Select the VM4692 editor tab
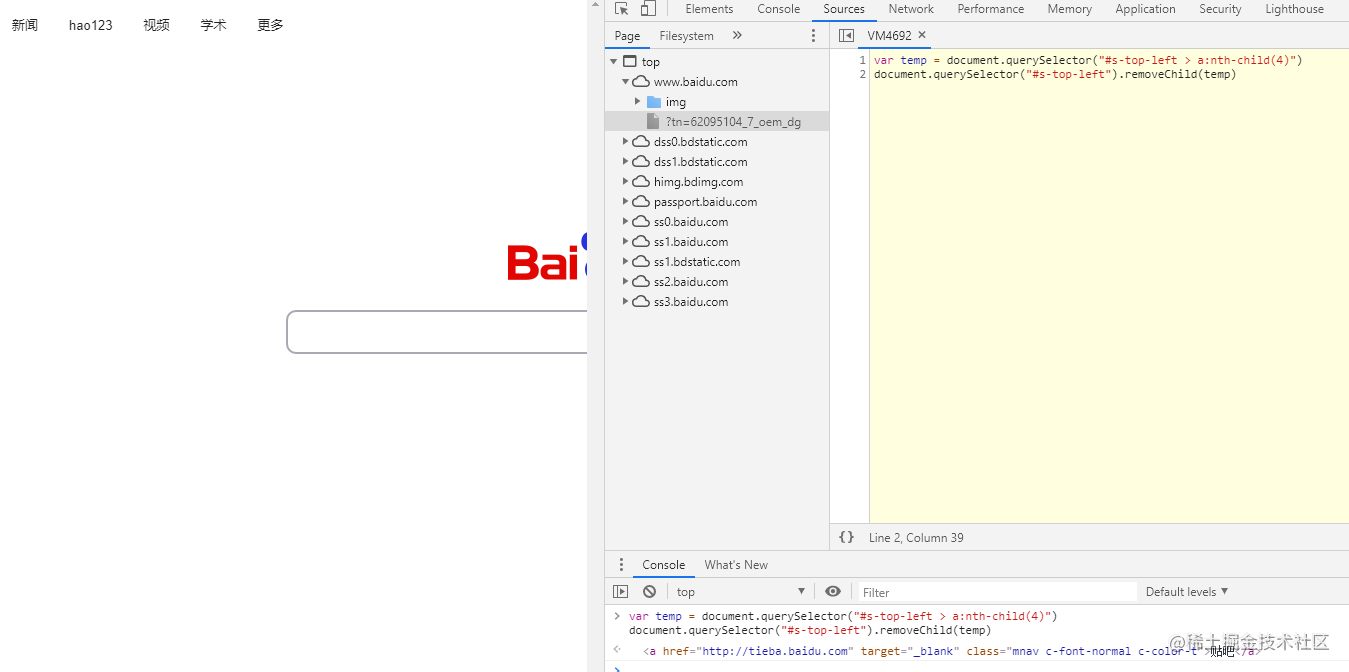 (890, 36)
